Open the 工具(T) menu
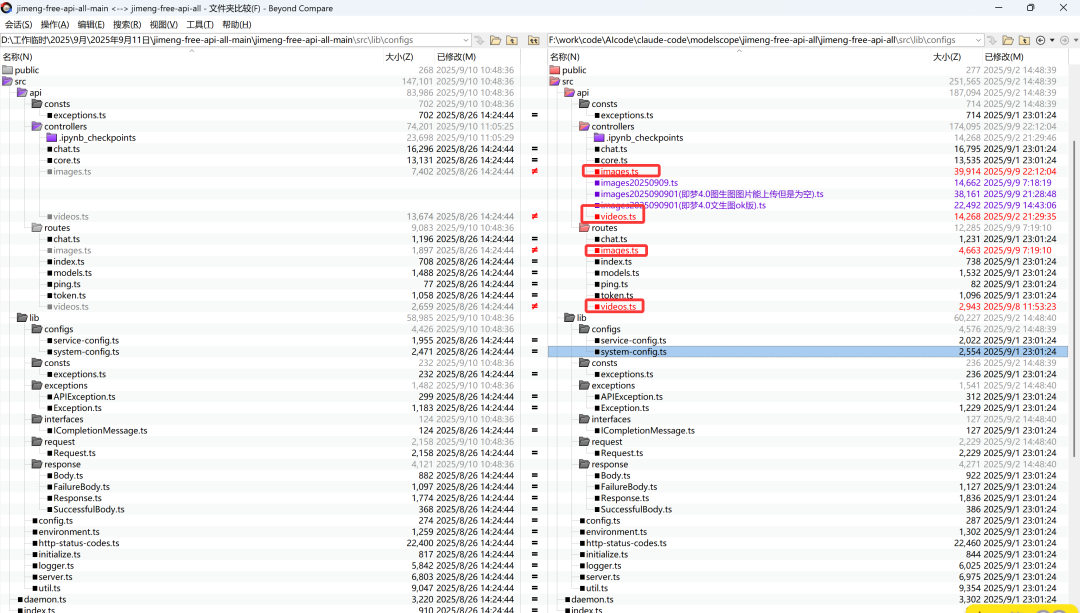This screenshot has height=613, width=1080. (x=200, y=24)
